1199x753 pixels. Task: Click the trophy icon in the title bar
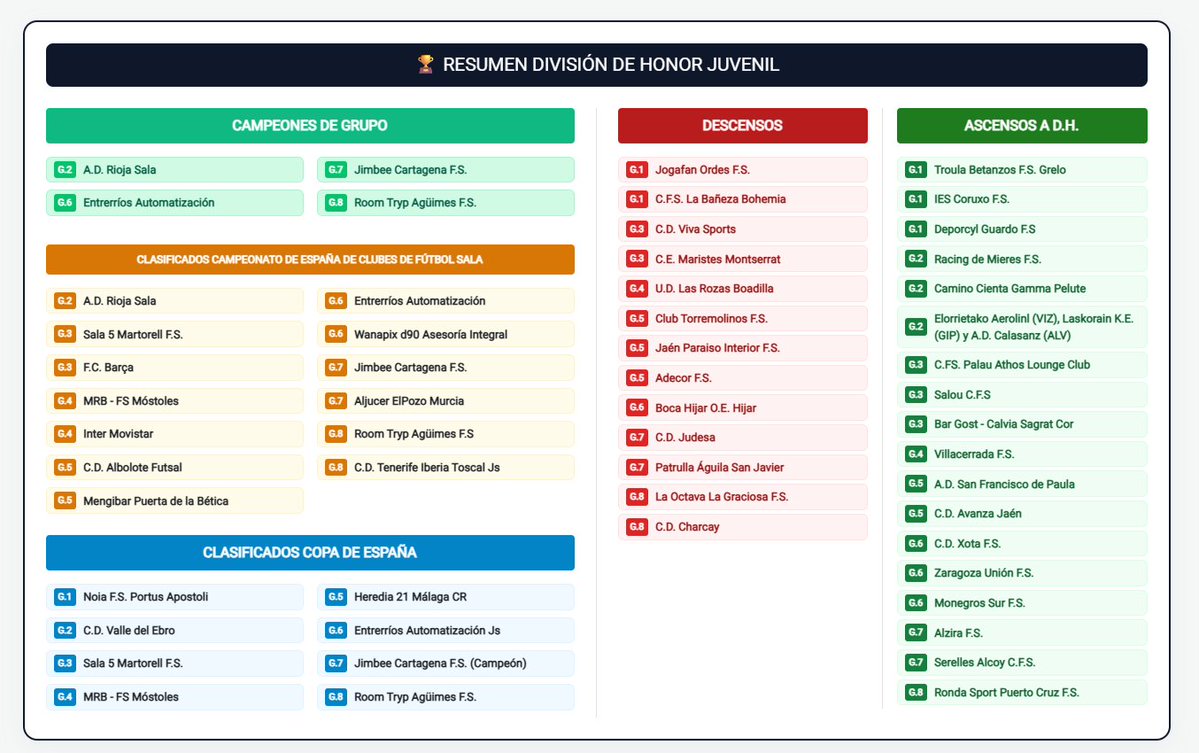click(425, 64)
